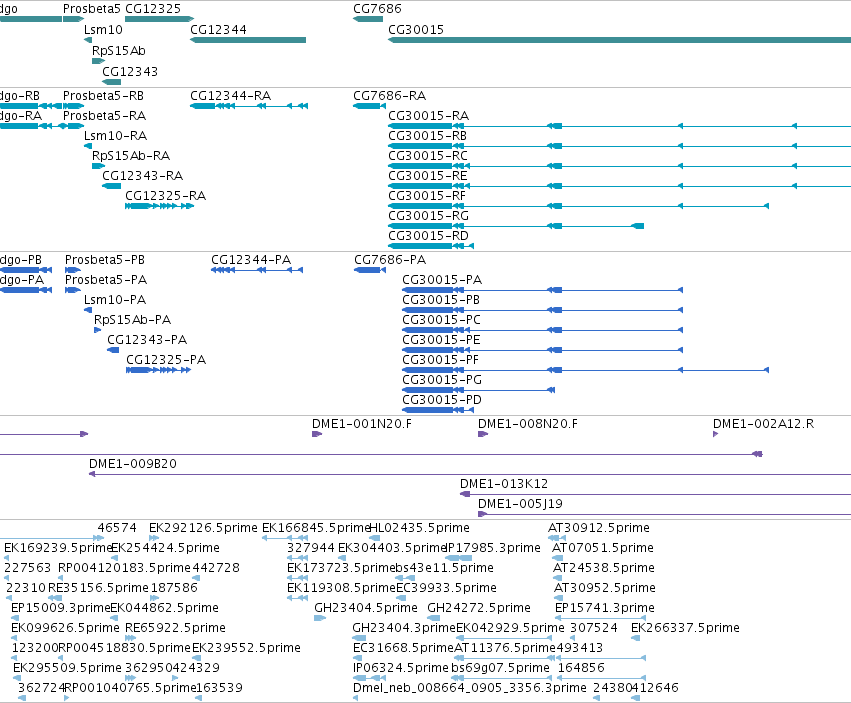Select transcript RpS15Ab-RA
Screen dimensions: 851x703
[x=98, y=166]
